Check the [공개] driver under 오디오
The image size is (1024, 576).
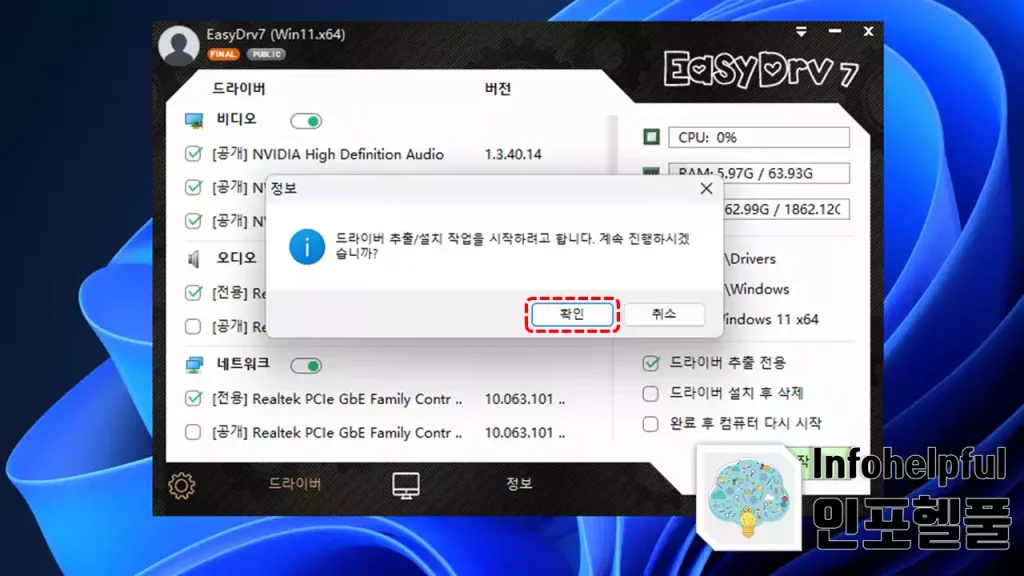[193, 326]
